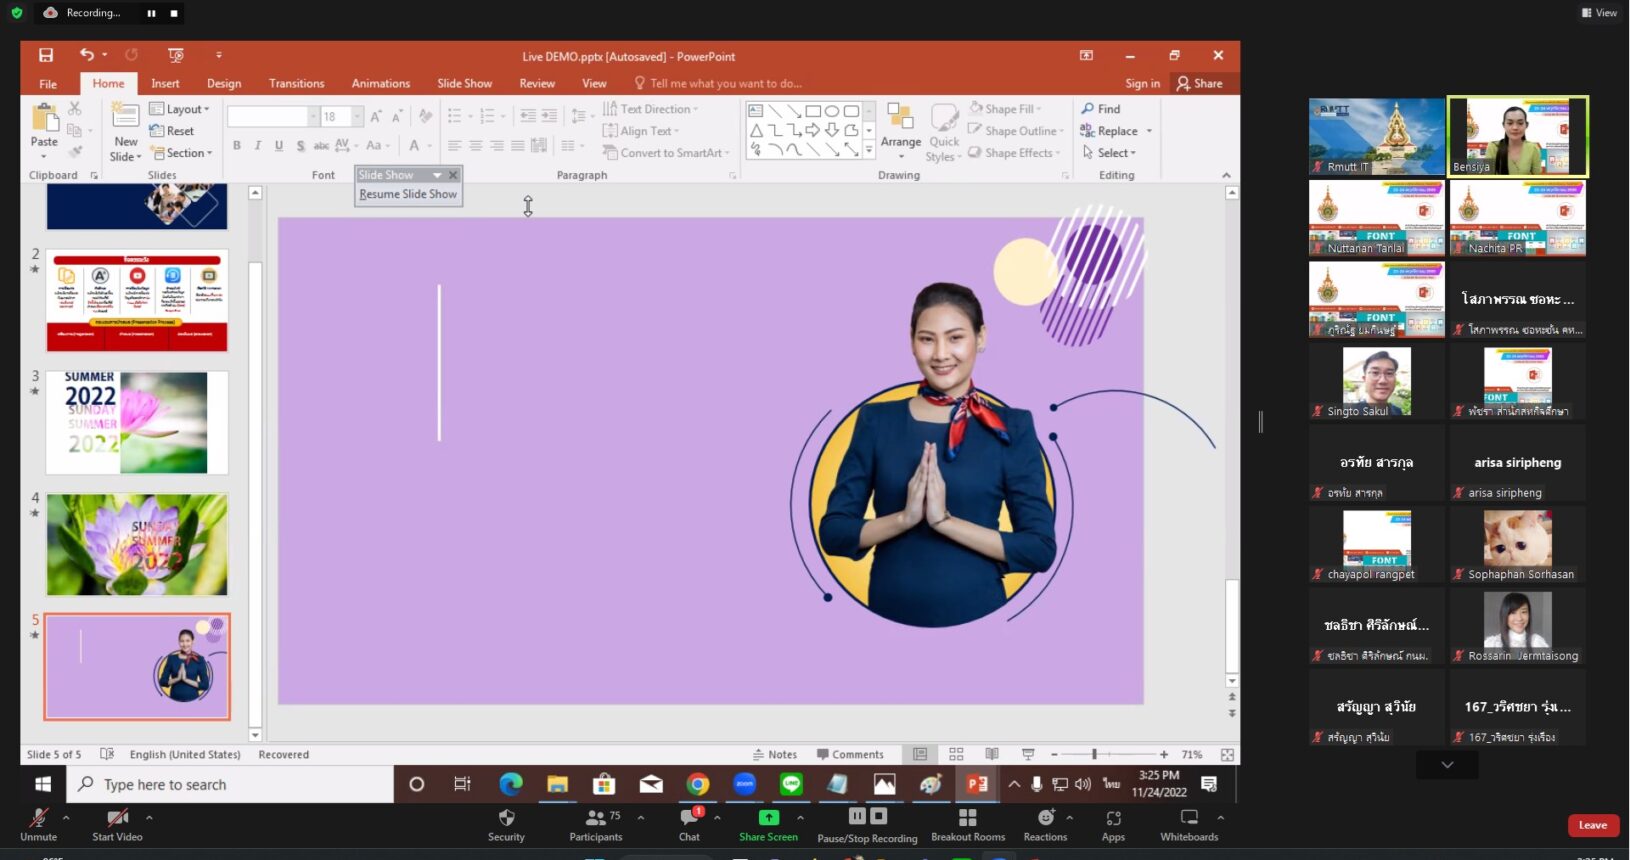Open Zoom Reactions menu
Screen dimensions: 1630x860
tap(1045, 825)
